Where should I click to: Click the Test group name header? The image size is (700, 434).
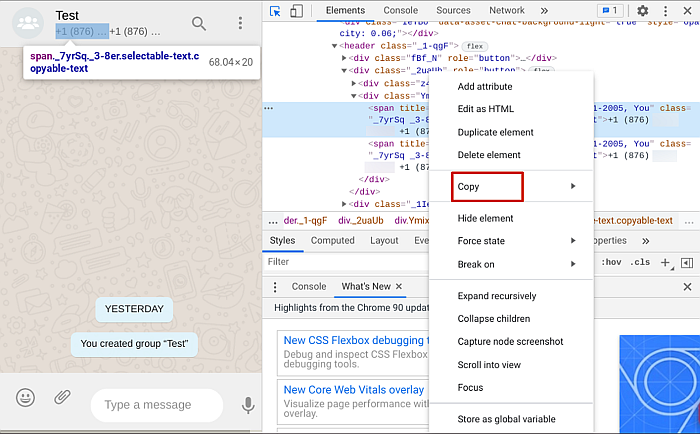[x=67, y=16]
